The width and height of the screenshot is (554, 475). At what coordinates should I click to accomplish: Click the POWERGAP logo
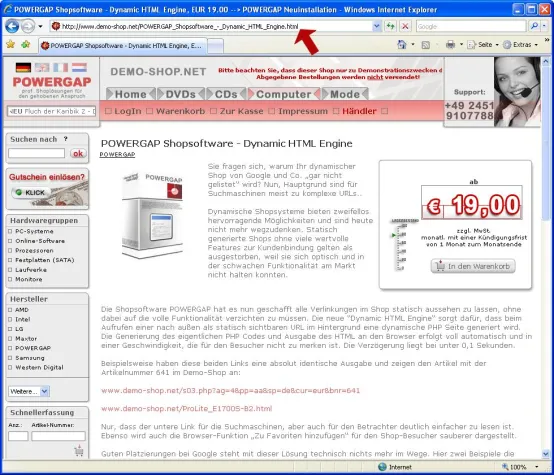tap(52, 82)
